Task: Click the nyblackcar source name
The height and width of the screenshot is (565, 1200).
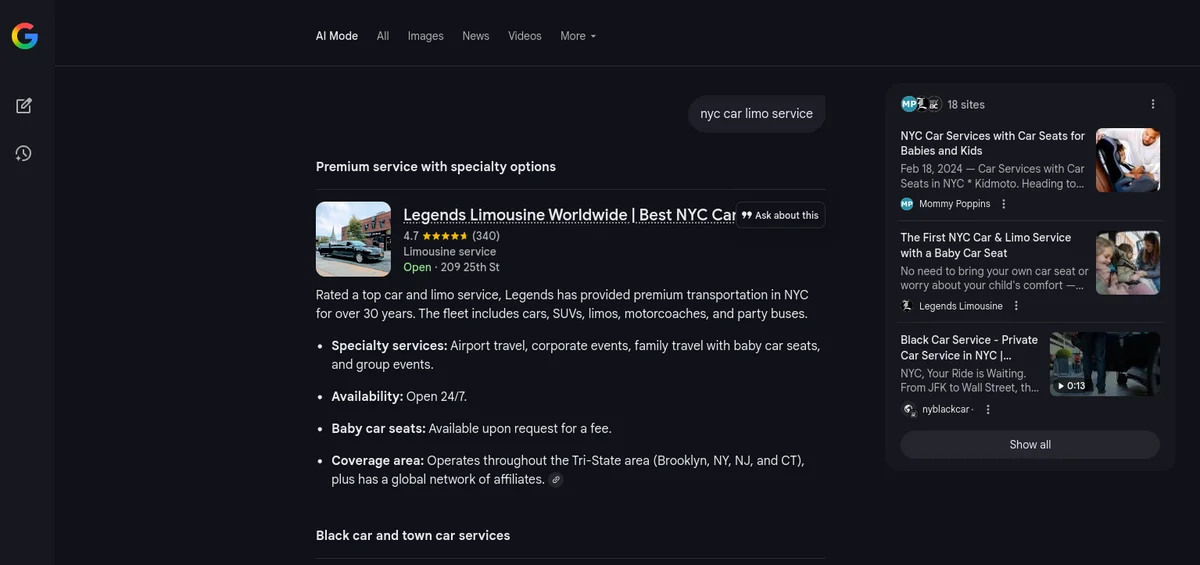Action: pyautogui.click(x=946, y=409)
